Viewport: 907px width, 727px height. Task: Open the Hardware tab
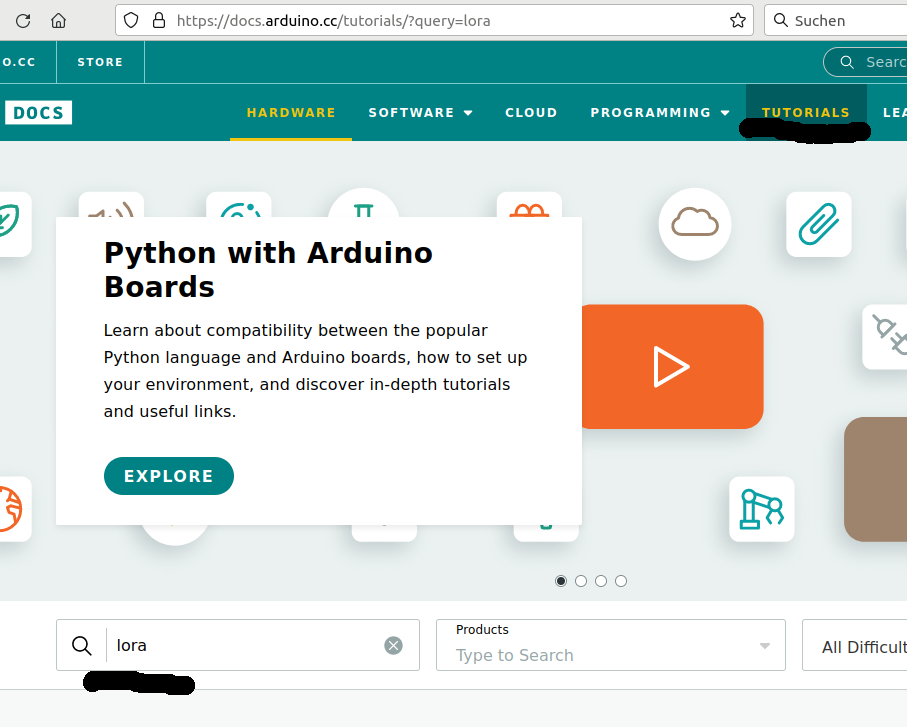pyautogui.click(x=291, y=112)
